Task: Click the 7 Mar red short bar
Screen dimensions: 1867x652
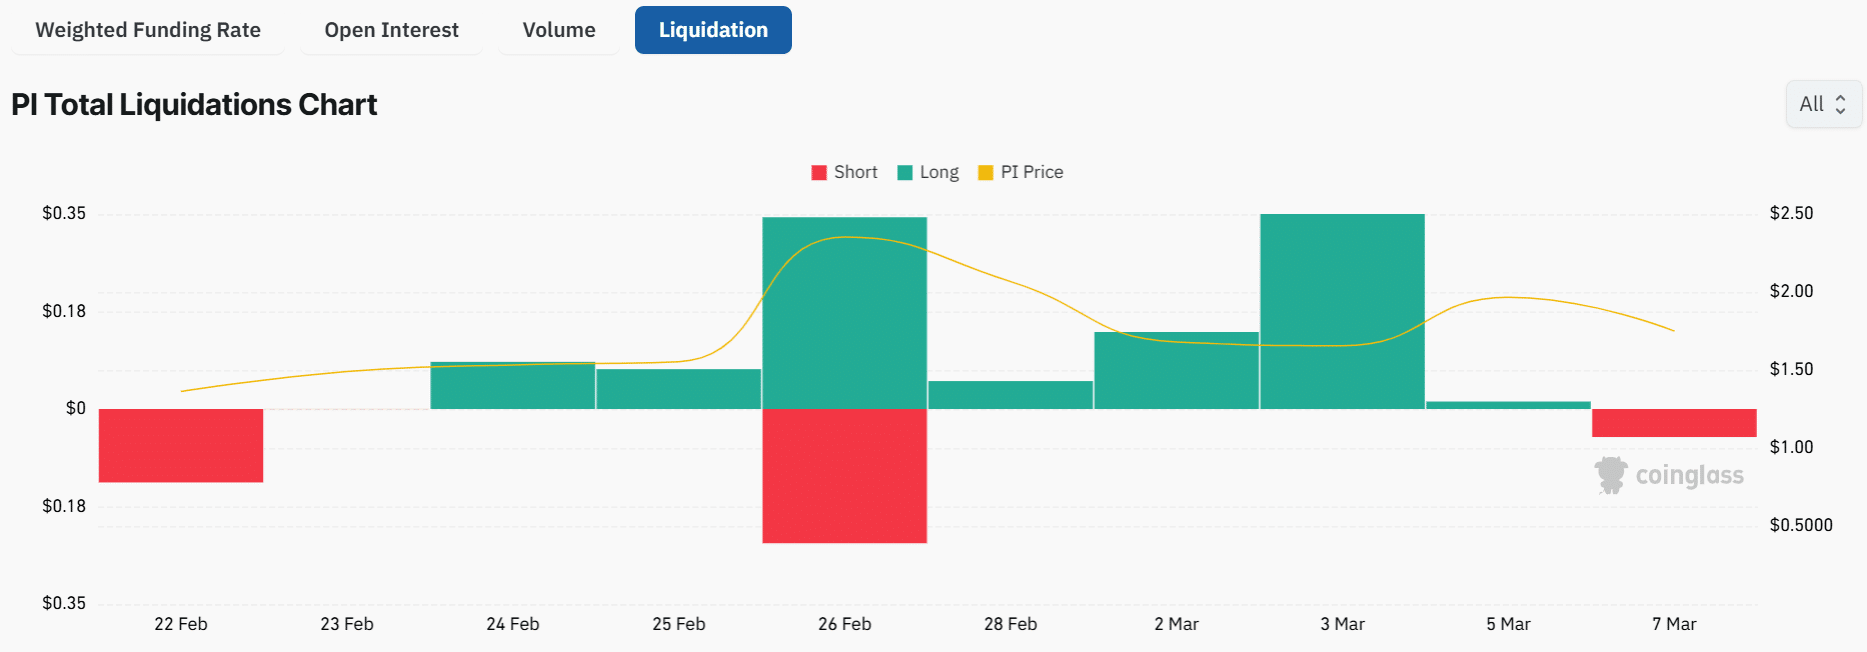Action: [1674, 423]
